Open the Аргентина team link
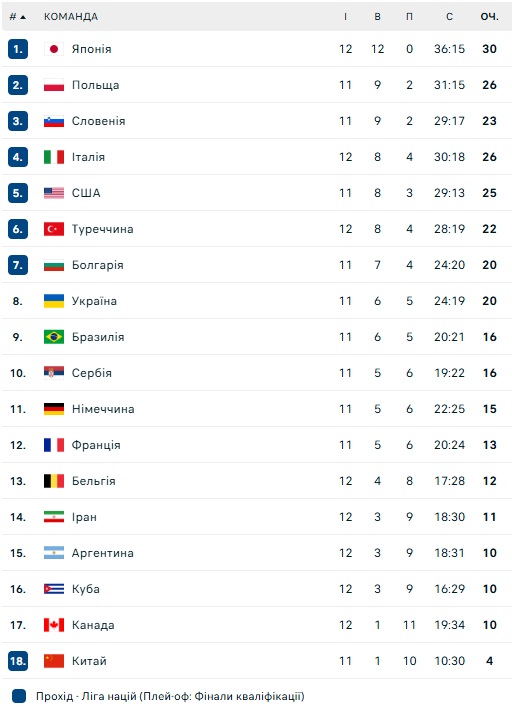Screen dimensions: 512x707 tap(102, 553)
